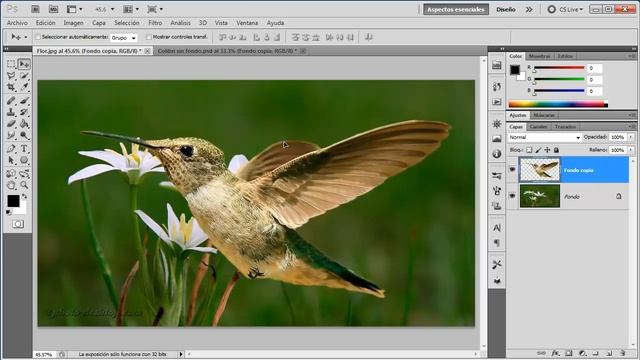Select the Eraser tool
Image resolution: width=640 pixels, height=360 pixels.
11,123
